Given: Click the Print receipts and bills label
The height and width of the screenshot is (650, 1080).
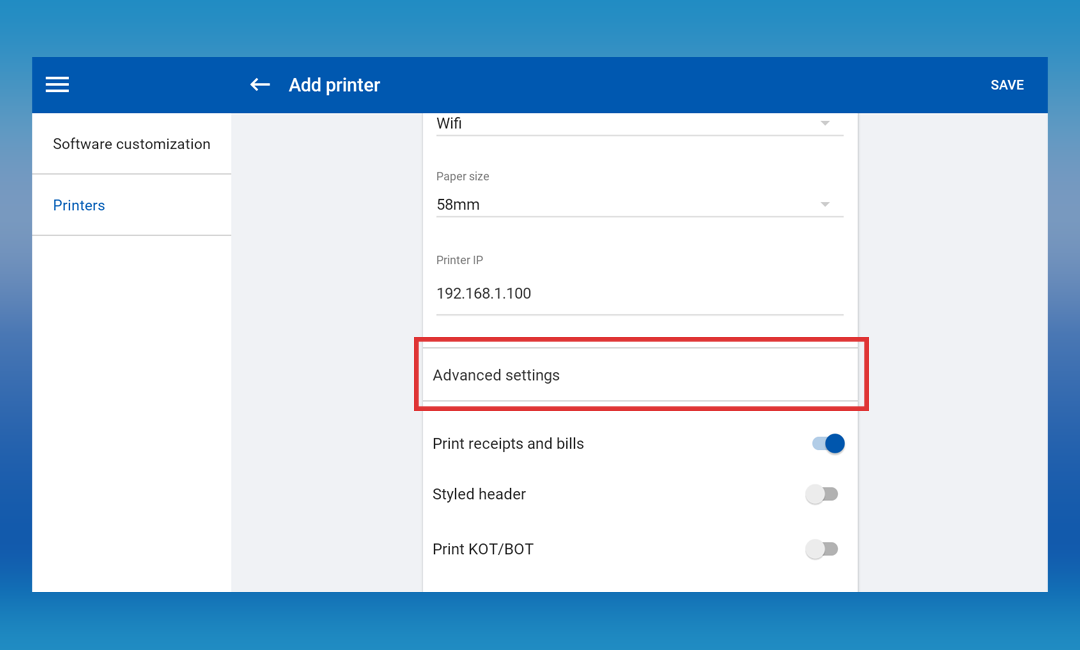Looking at the screenshot, I should pyautogui.click(x=508, y=444).
